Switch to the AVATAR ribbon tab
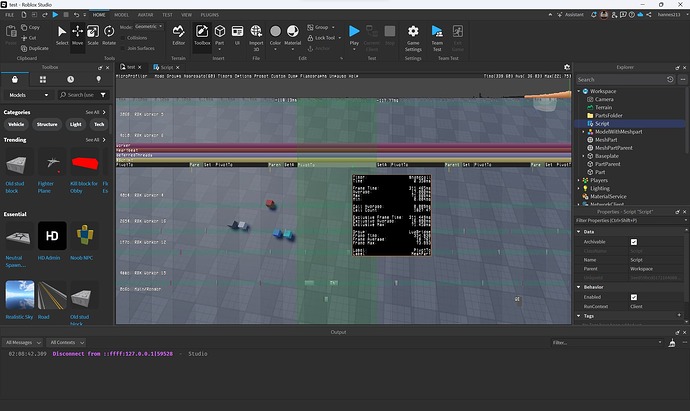Screen dimensions: 690x411 pyautogui.click(x=145, y=15)
